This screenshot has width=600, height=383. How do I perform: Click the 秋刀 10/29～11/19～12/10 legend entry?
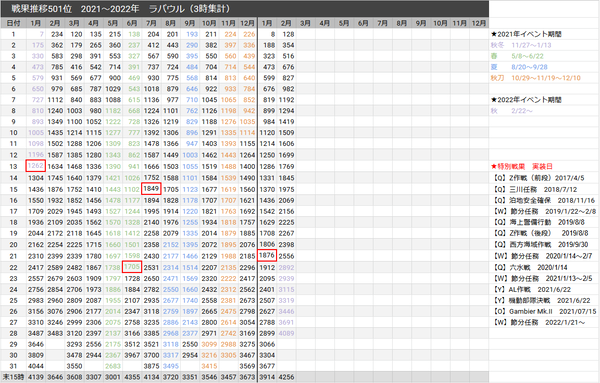pyautogui.click(x=536, y=78)
